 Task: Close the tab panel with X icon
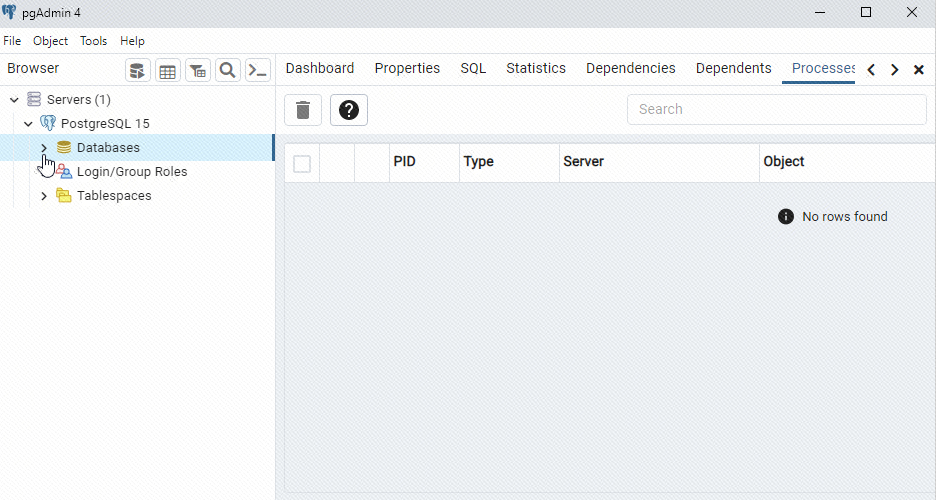pos(919,70)
